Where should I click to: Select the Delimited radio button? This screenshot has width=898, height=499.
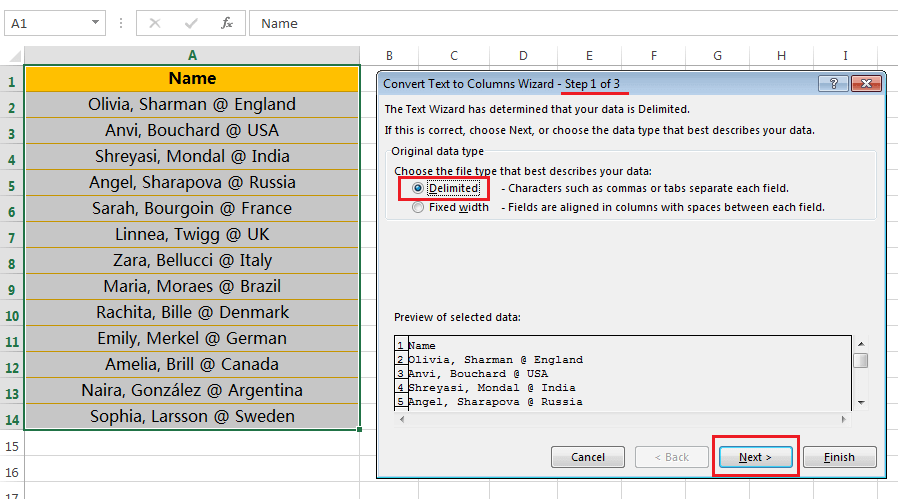coord(418,188)
